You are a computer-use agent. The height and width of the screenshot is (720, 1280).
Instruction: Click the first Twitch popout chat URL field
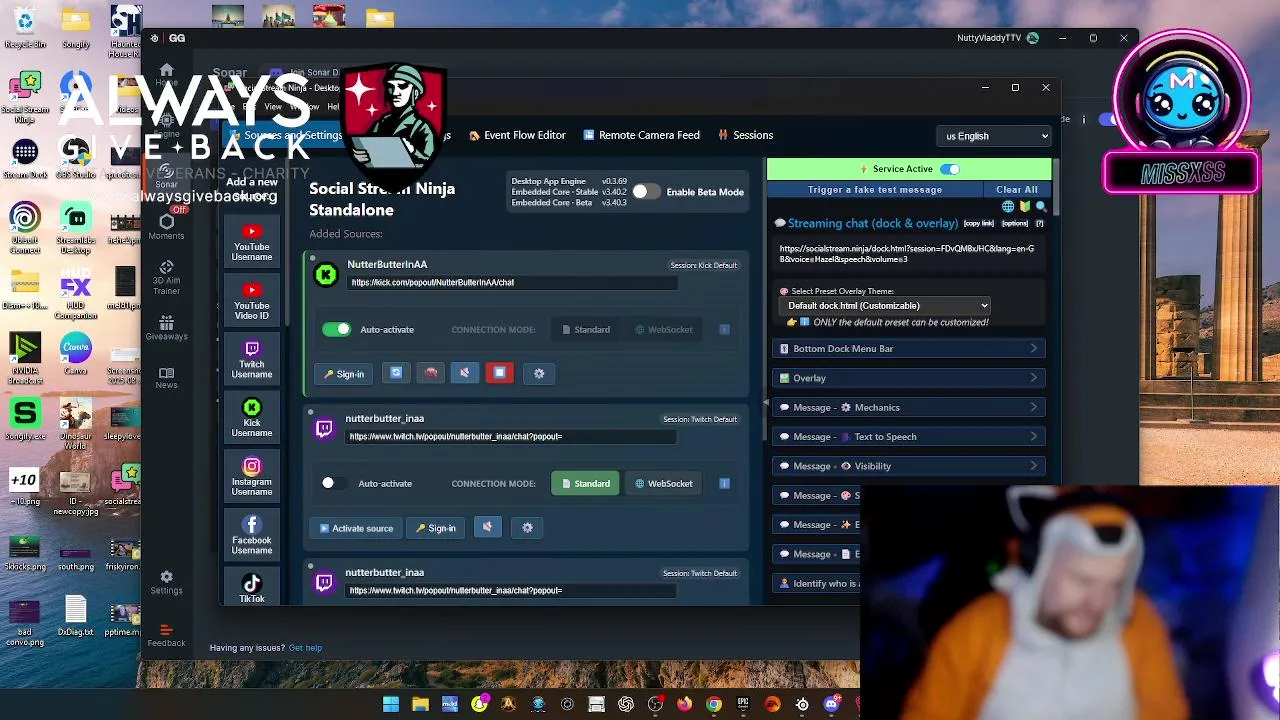pos(512,436)
